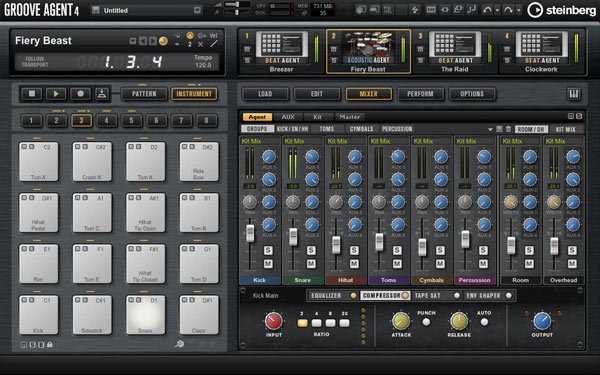The image size is (600, 375).
Task: Select the CYMBALS mixer view
Action: pyautogui.click(x=361, y=129)
